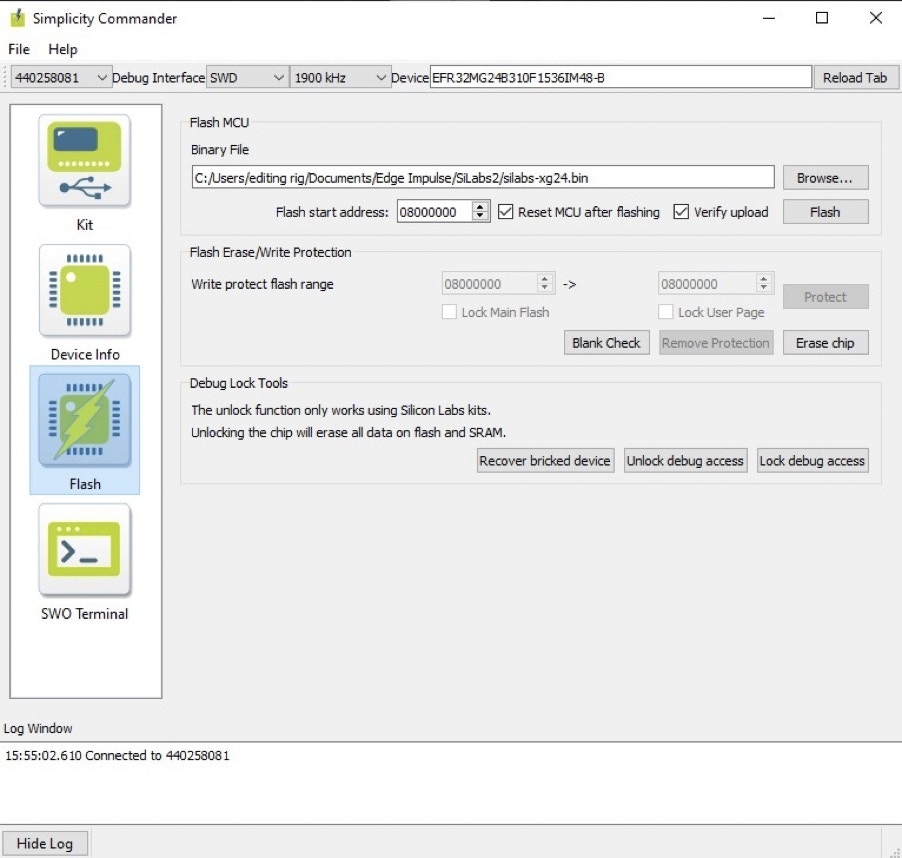Click the Remove Protection button
The width and height of the screenshot is (902, 858).
coord(716,343)
